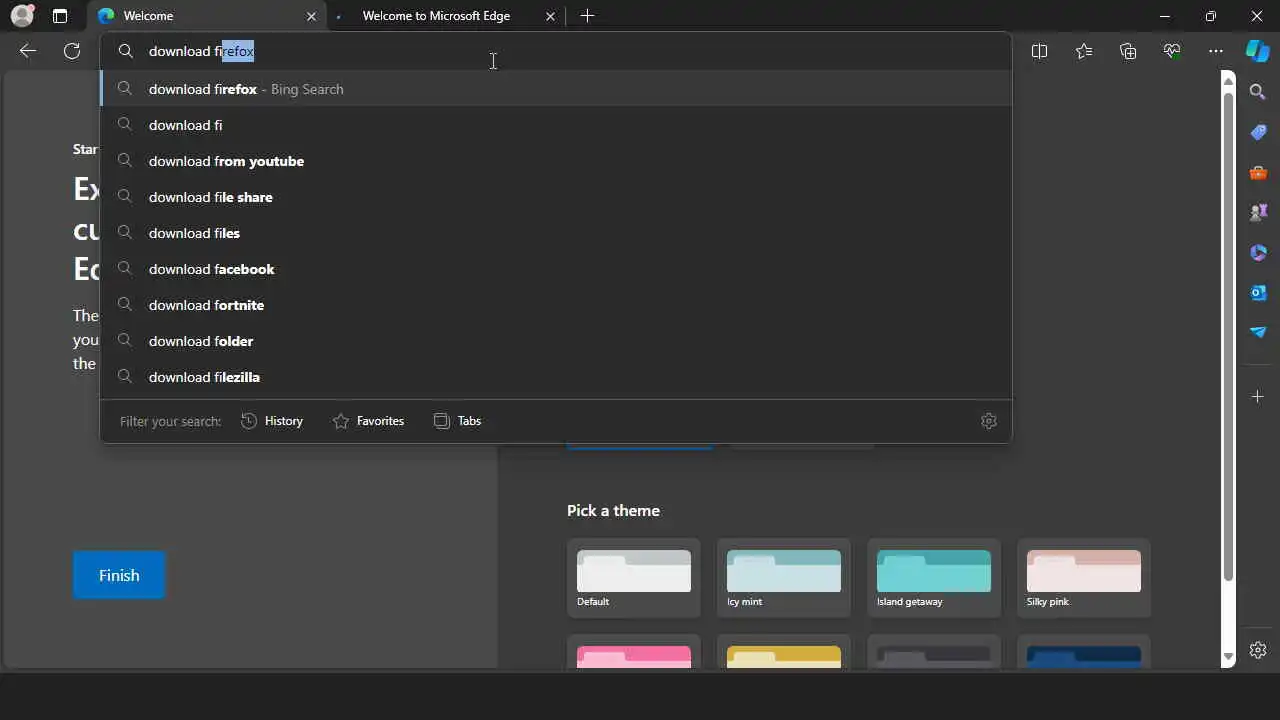Screen dimensions: 1280x720
Task: Open the profile avatar icon
Action: pyautogui.click(x=22, y=16)
